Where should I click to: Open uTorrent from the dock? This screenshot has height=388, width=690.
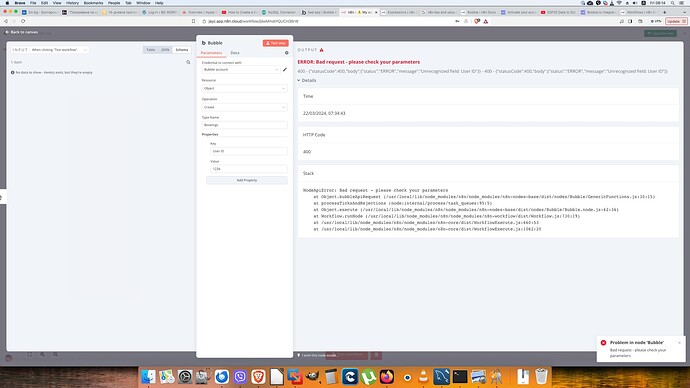pyautogui.click(x=368, y=377)
